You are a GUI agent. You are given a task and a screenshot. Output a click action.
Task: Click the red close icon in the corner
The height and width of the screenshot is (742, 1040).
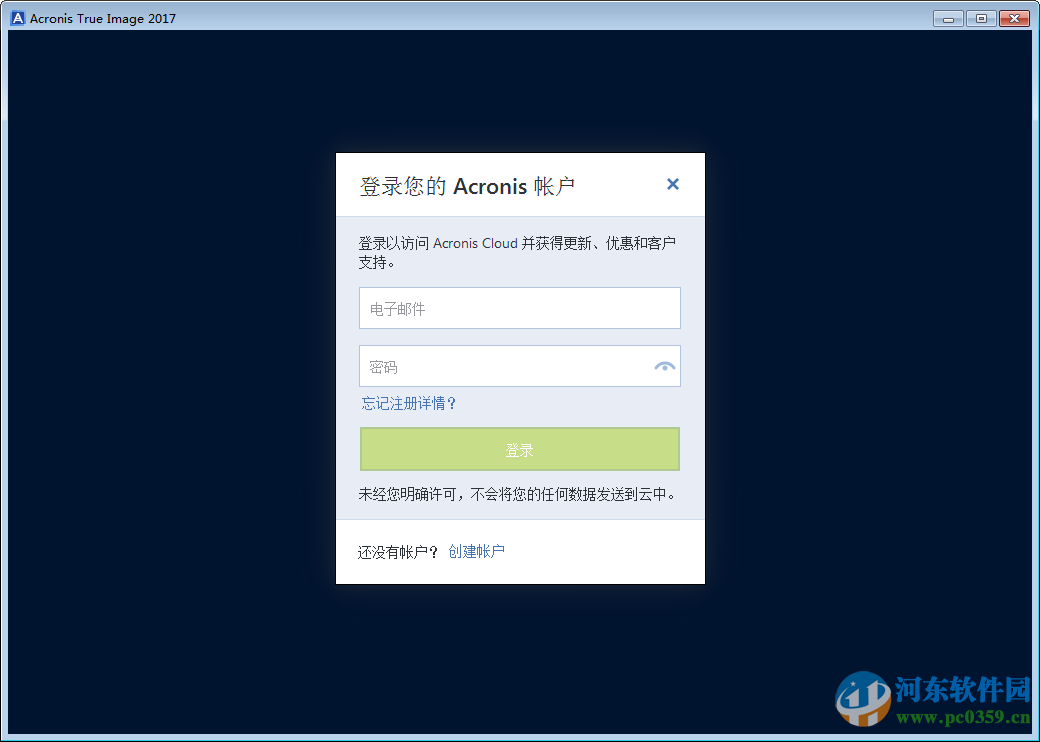(x=1013, y=17)
